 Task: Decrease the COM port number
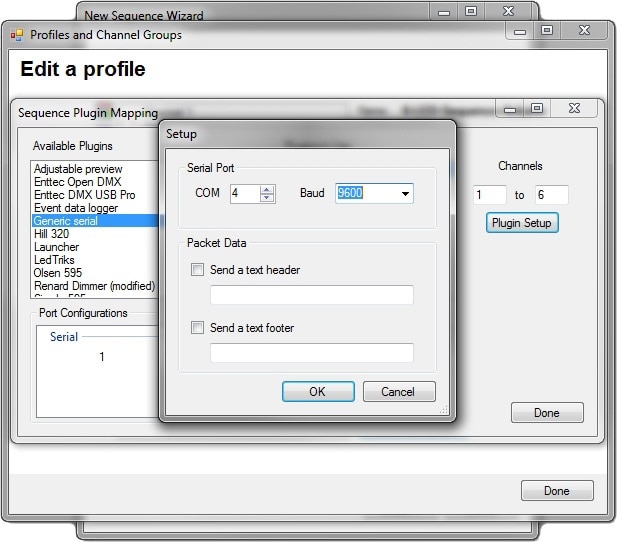click(267, 197)
